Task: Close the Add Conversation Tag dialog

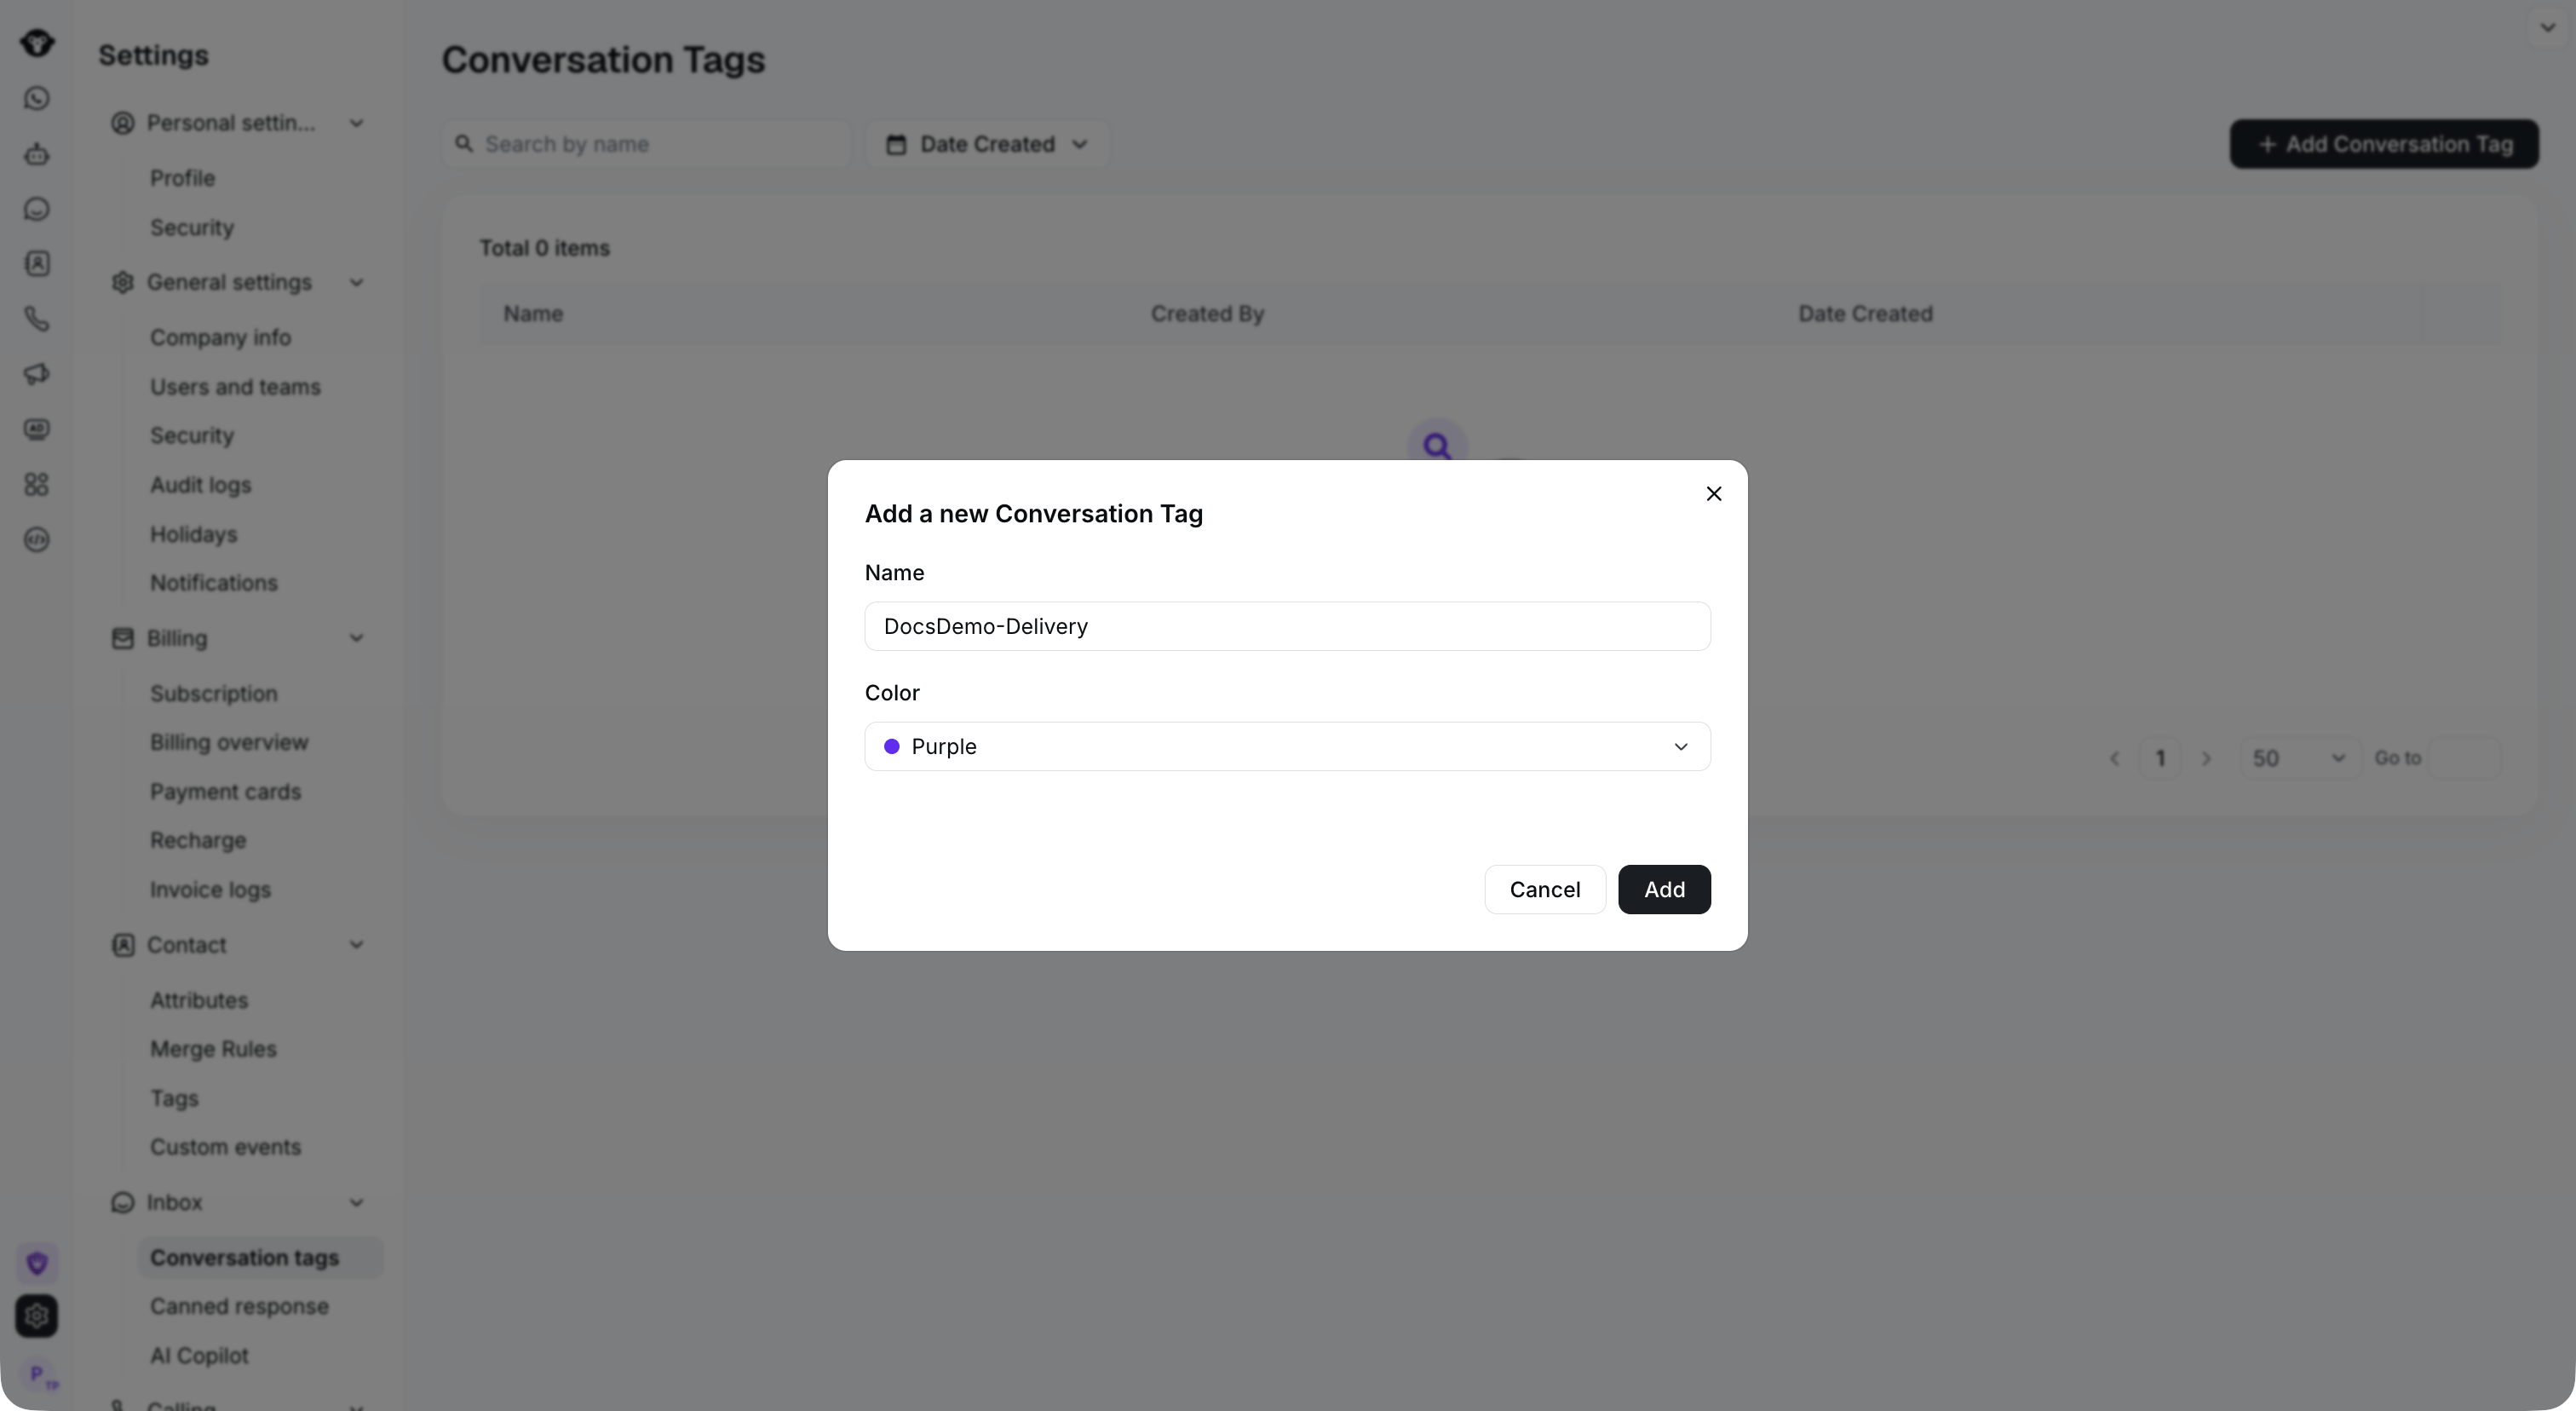Action: tap(1713, 494)
